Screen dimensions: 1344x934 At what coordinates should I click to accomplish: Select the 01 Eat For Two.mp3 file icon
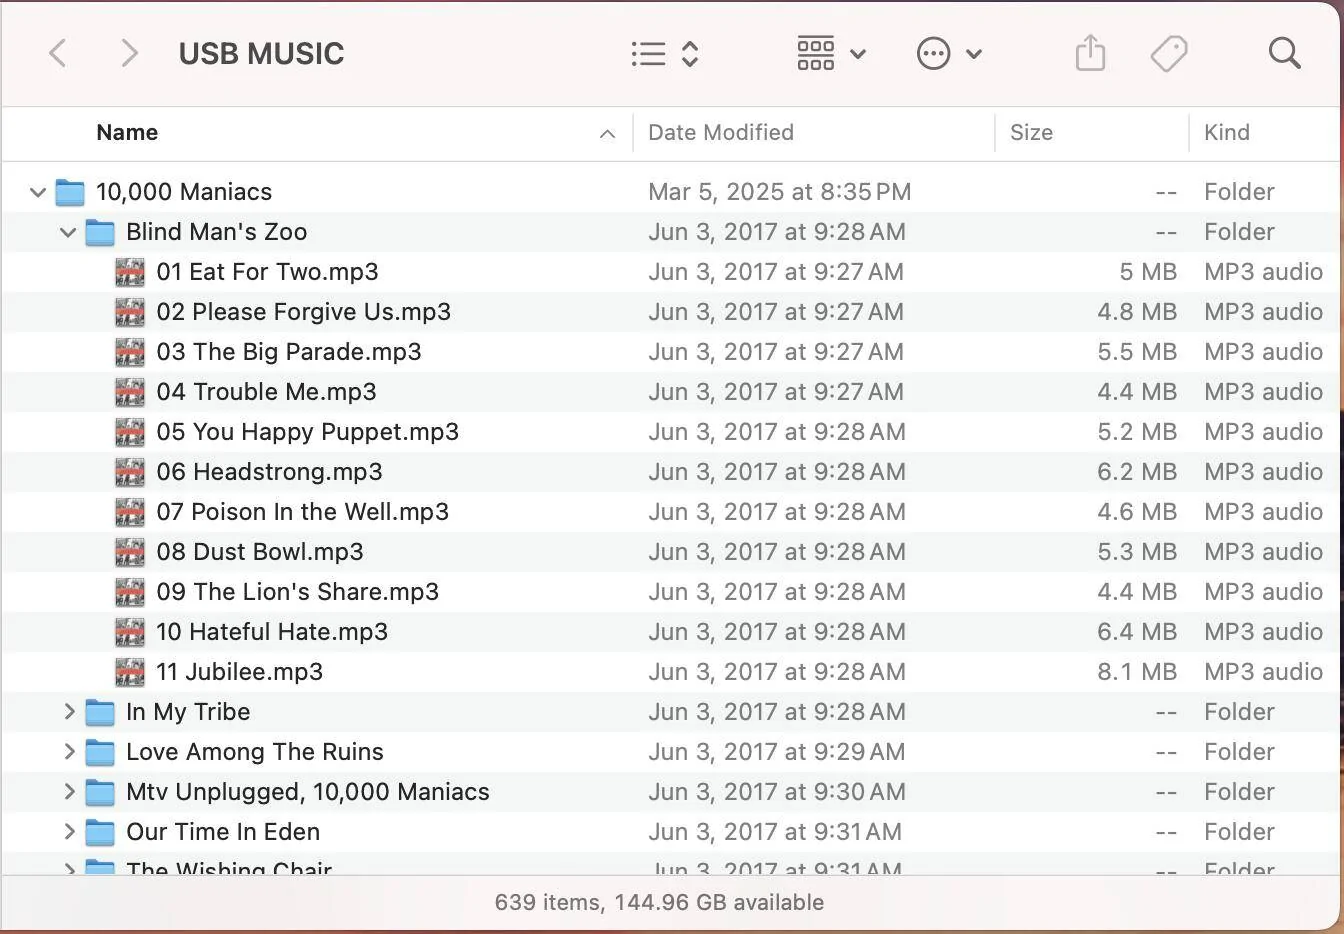click(x=130, y=272)
